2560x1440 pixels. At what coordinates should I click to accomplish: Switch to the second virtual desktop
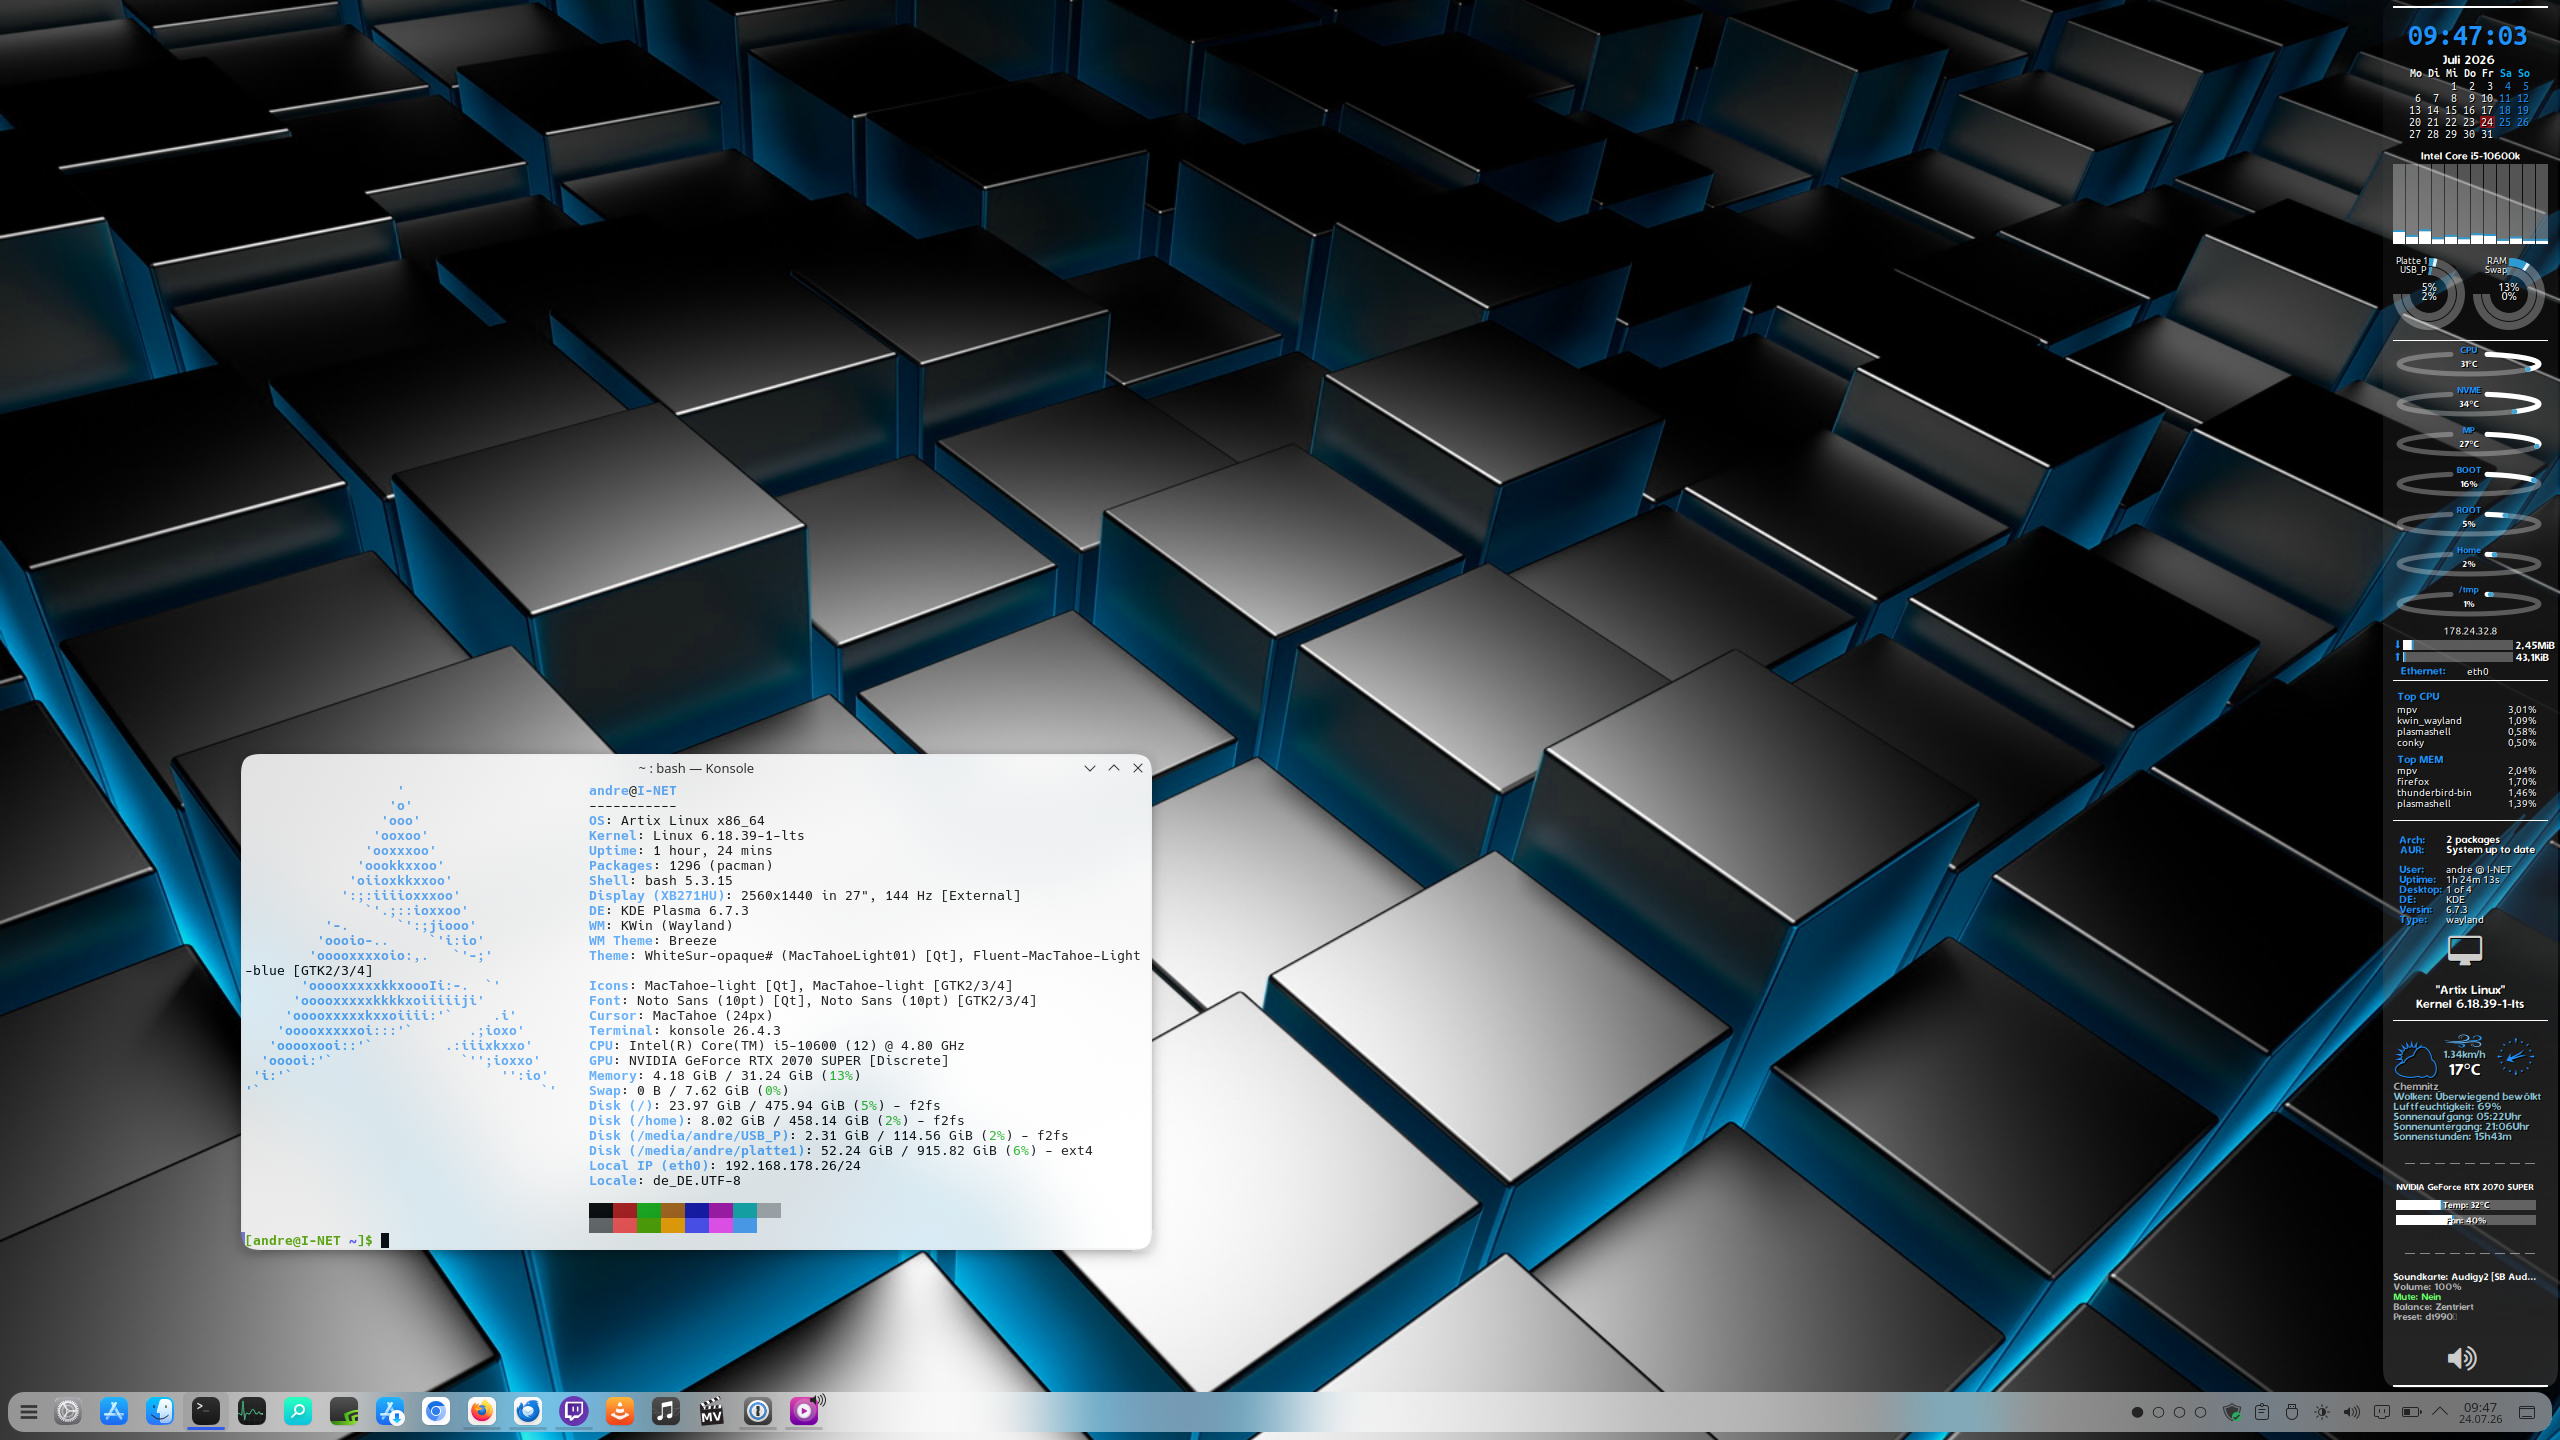click(2158, 1412)
